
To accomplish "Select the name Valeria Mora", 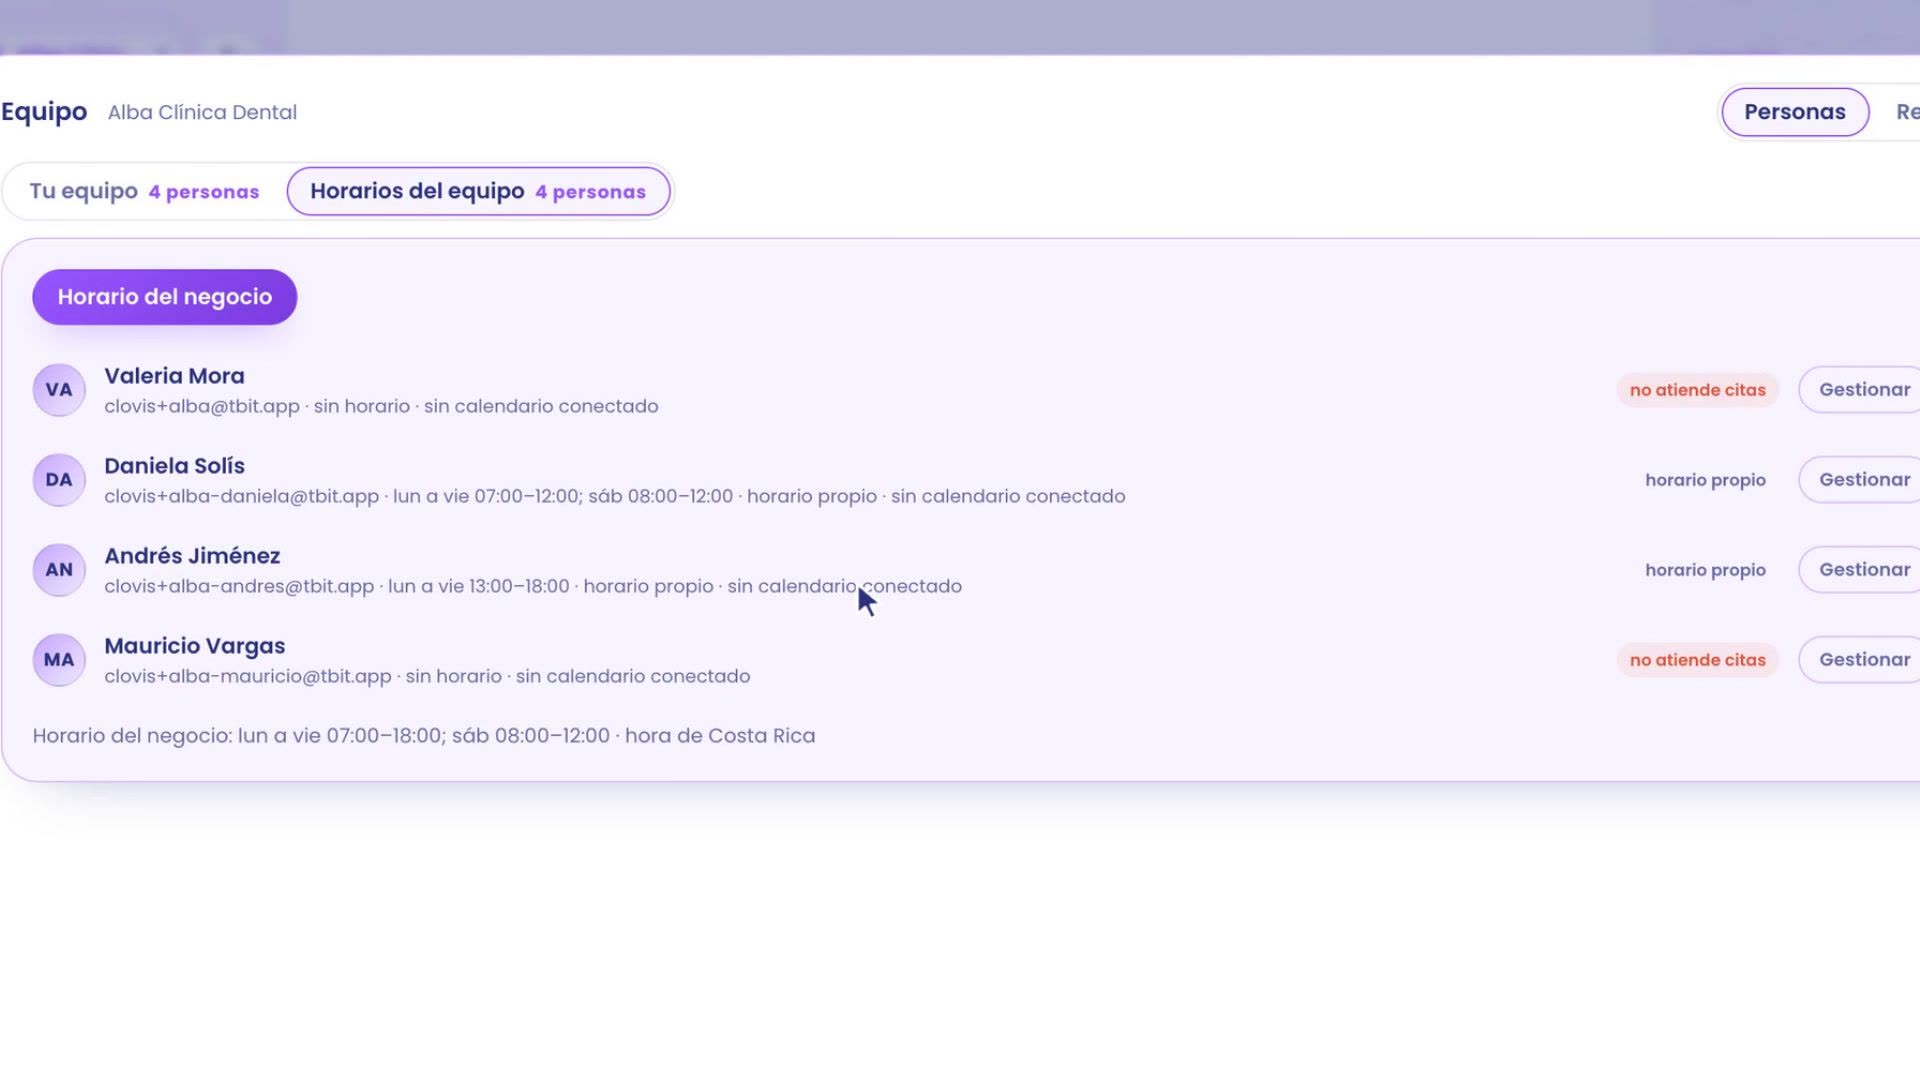I will pos(174,376).
